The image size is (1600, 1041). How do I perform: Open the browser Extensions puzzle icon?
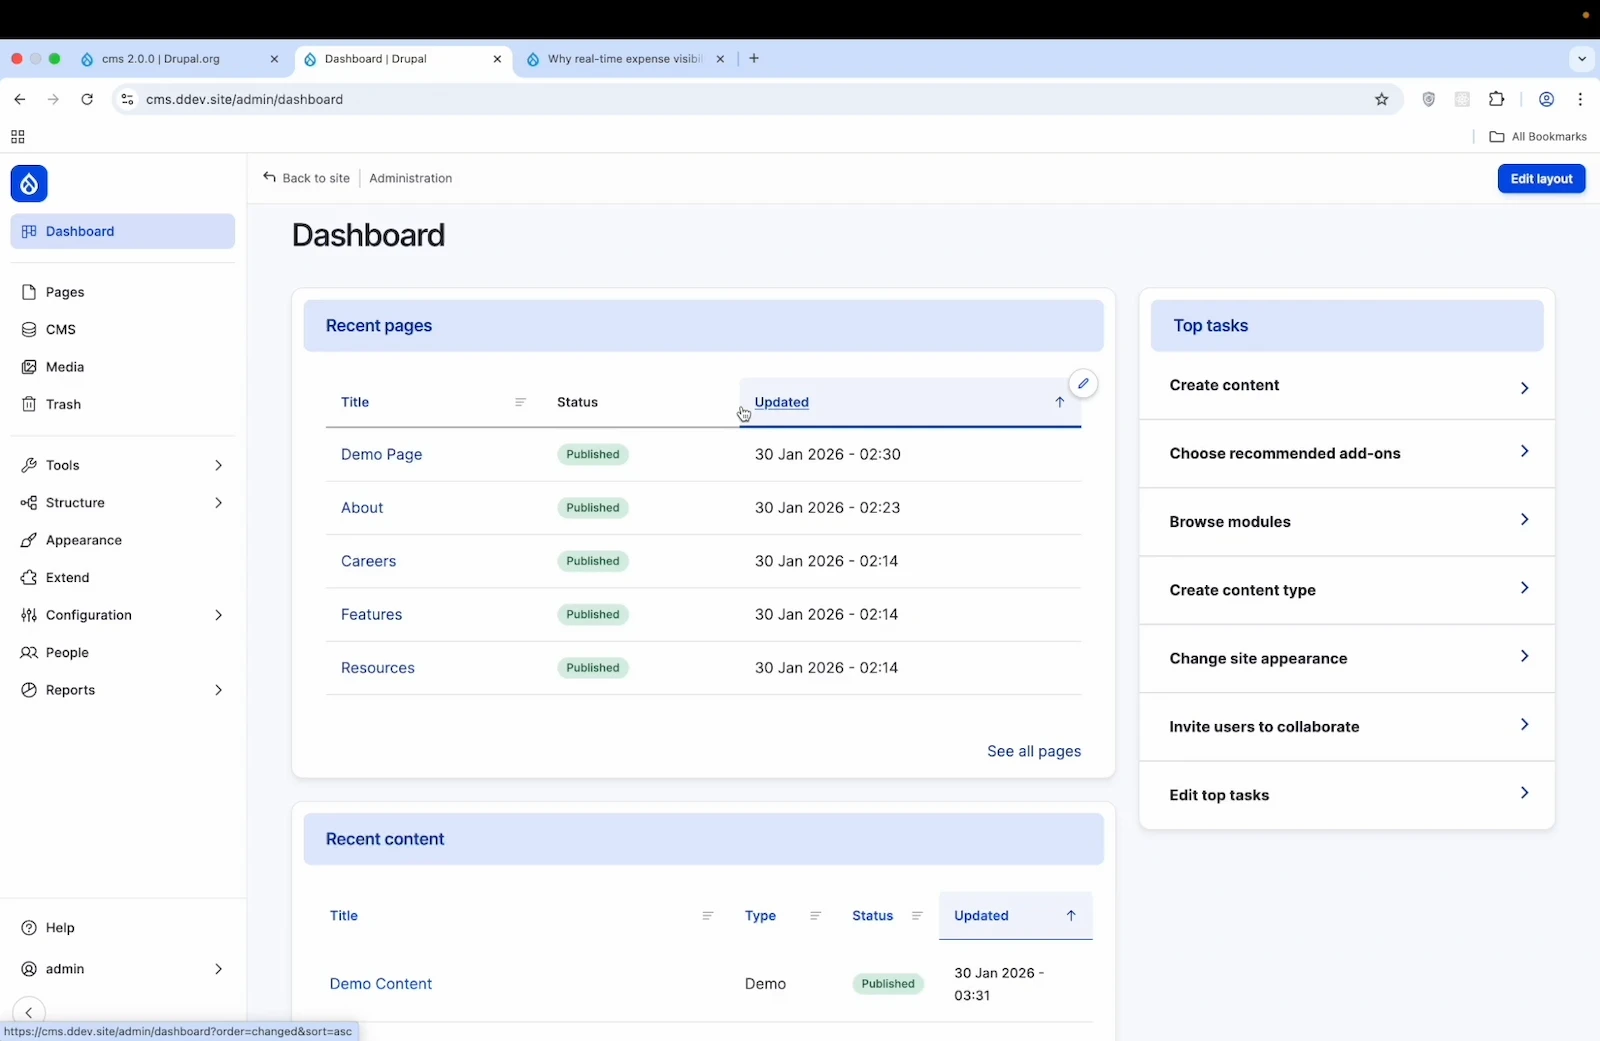pyautogui.click(x=1497, y=99)
